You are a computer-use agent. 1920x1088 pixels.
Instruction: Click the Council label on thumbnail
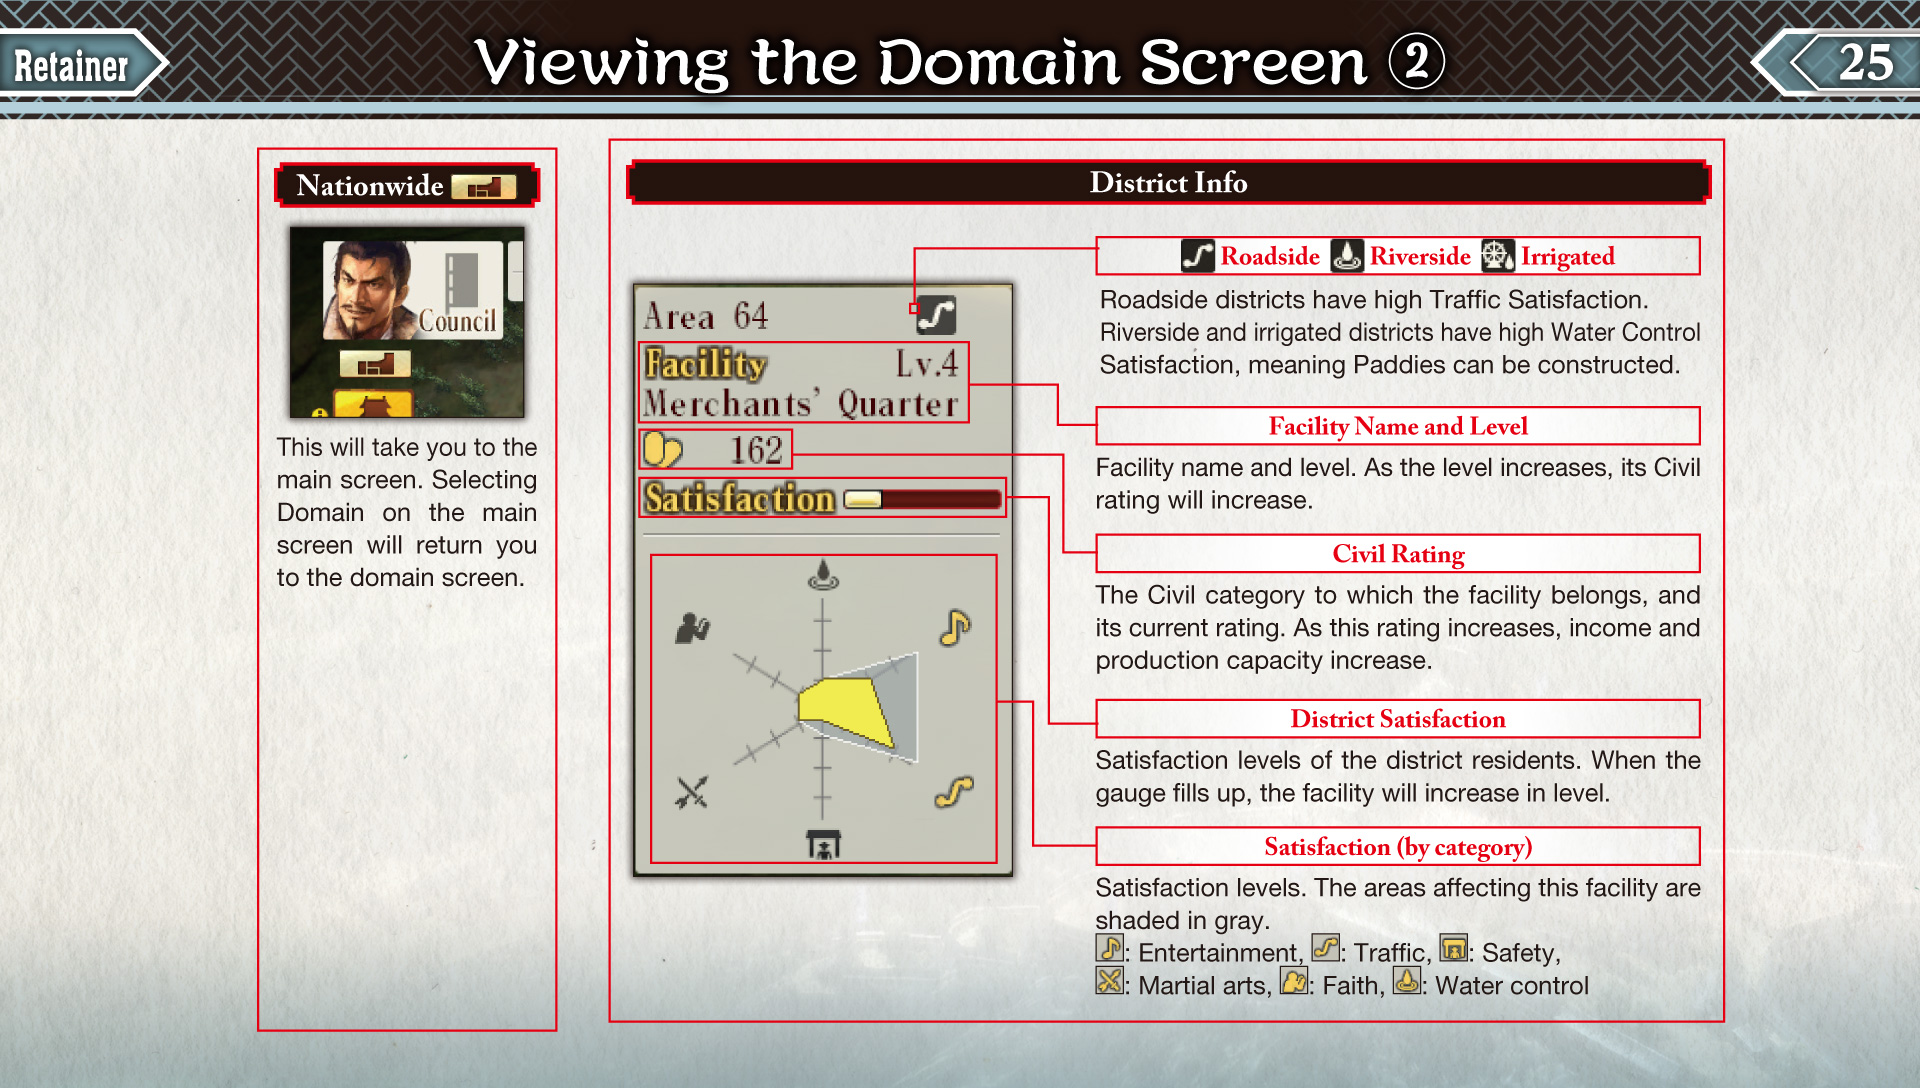(457, 320)
